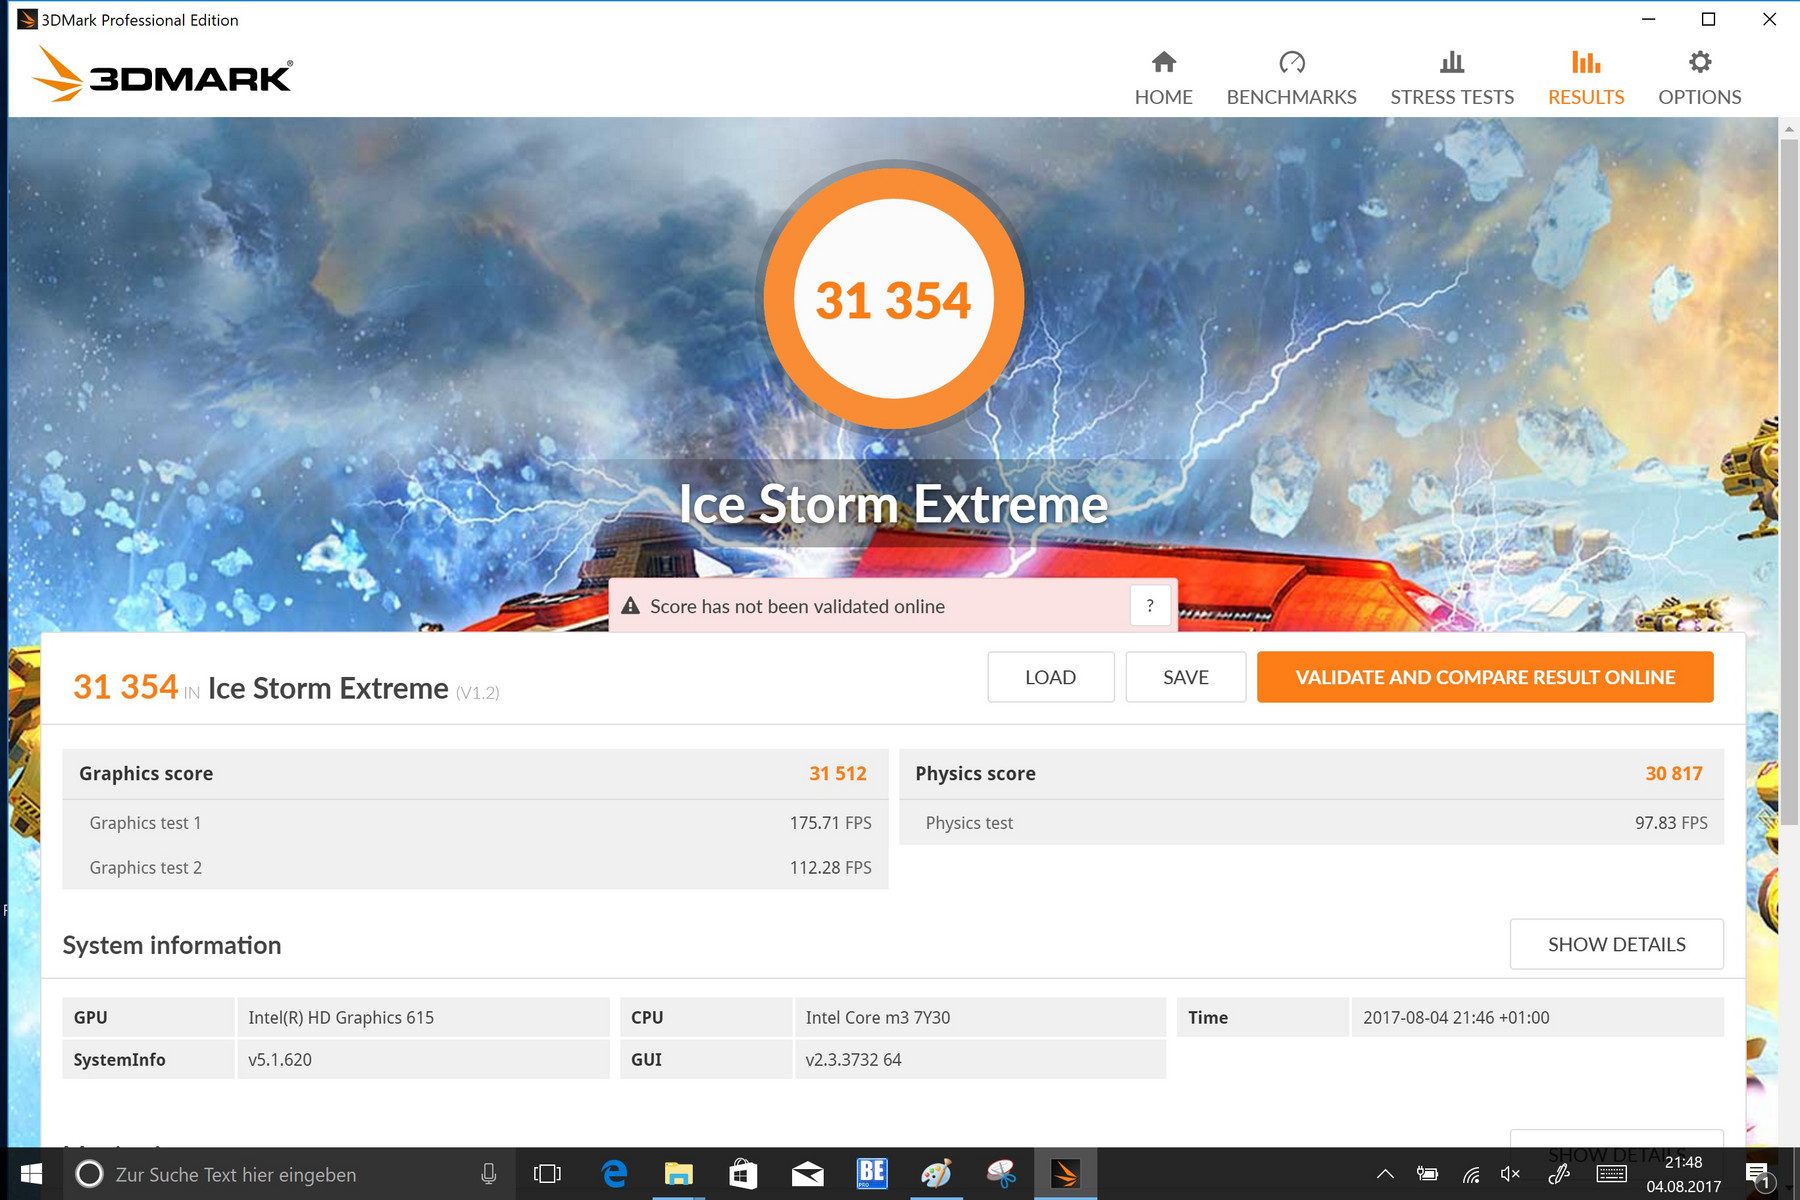The width and height of the screenshot is (1800, 1200).
Task: Open the Action Center notifications icon
Action: click(x=1759, y=1175)
